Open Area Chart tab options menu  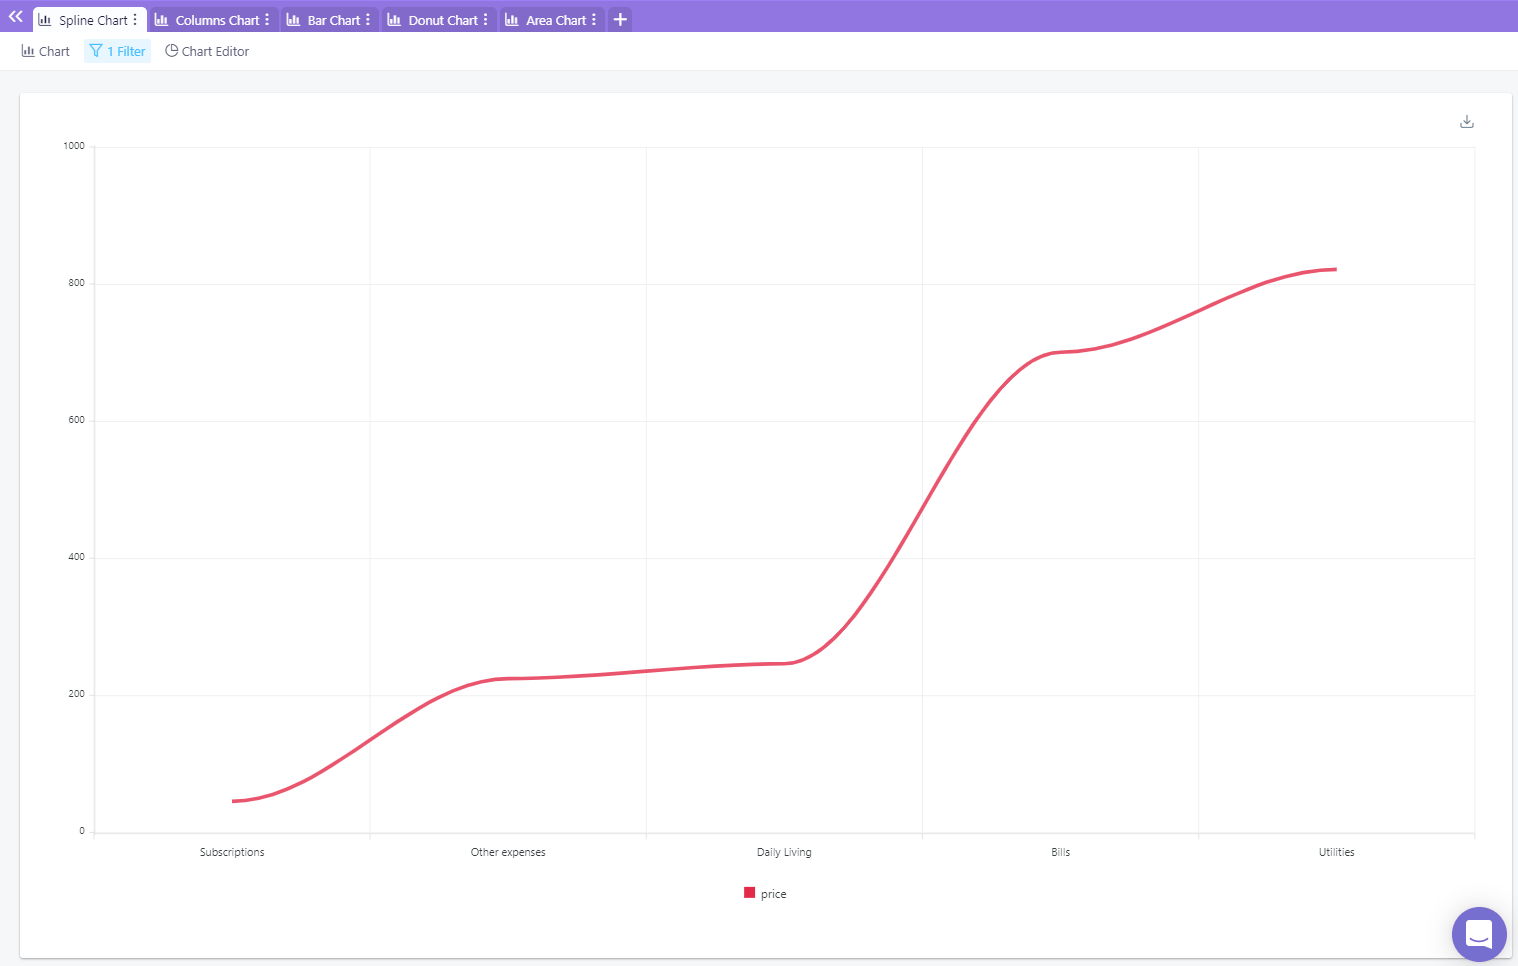(x=594, y=20)
